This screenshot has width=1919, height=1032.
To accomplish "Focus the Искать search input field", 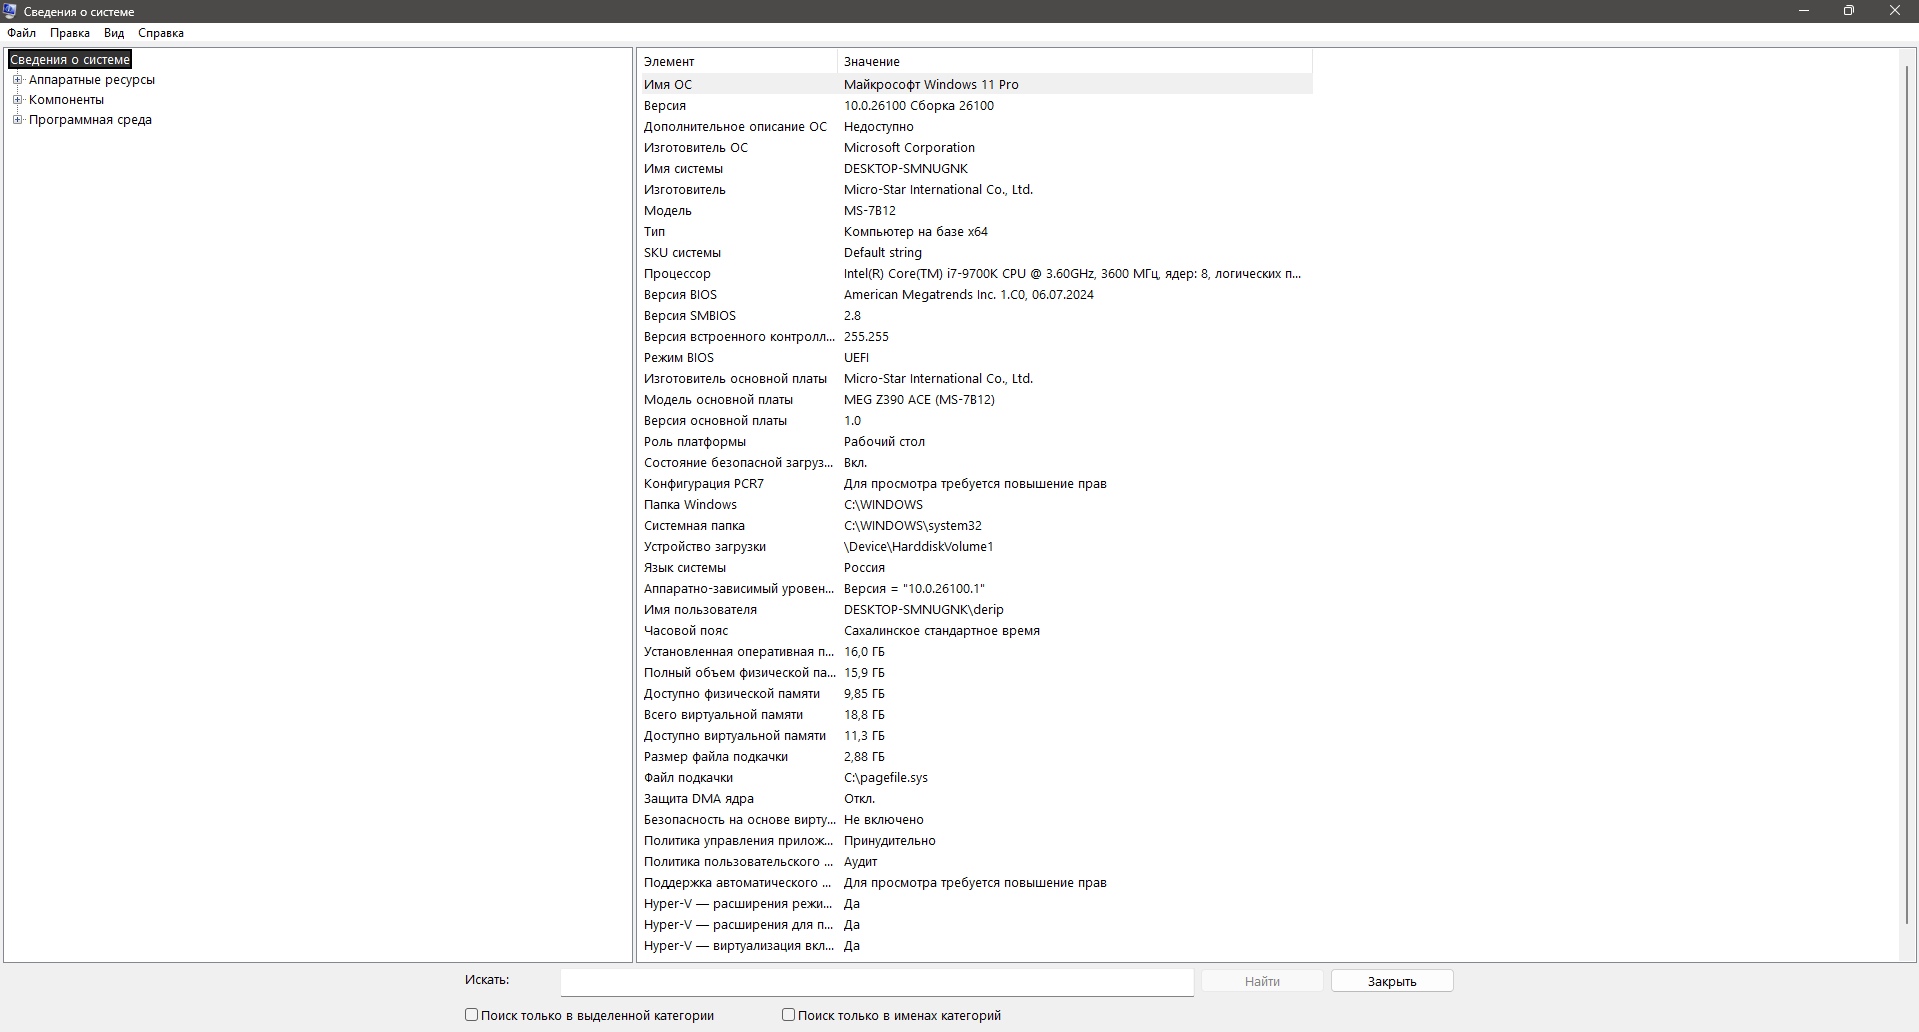I will pos(877,982).
